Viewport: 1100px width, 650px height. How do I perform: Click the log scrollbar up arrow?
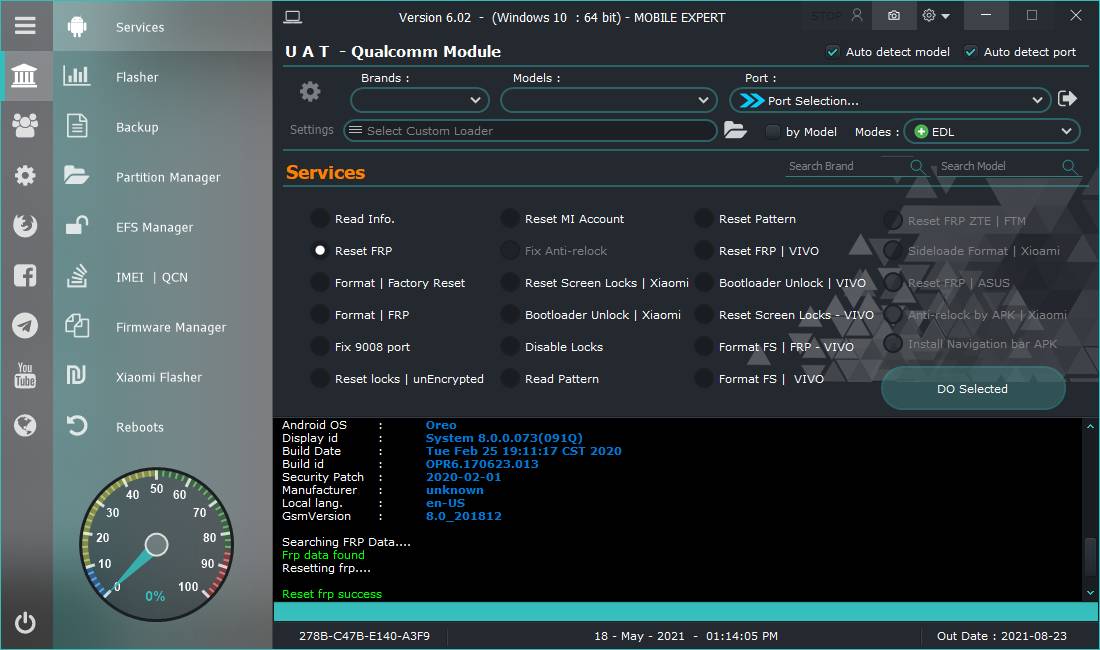[1089, 426]
